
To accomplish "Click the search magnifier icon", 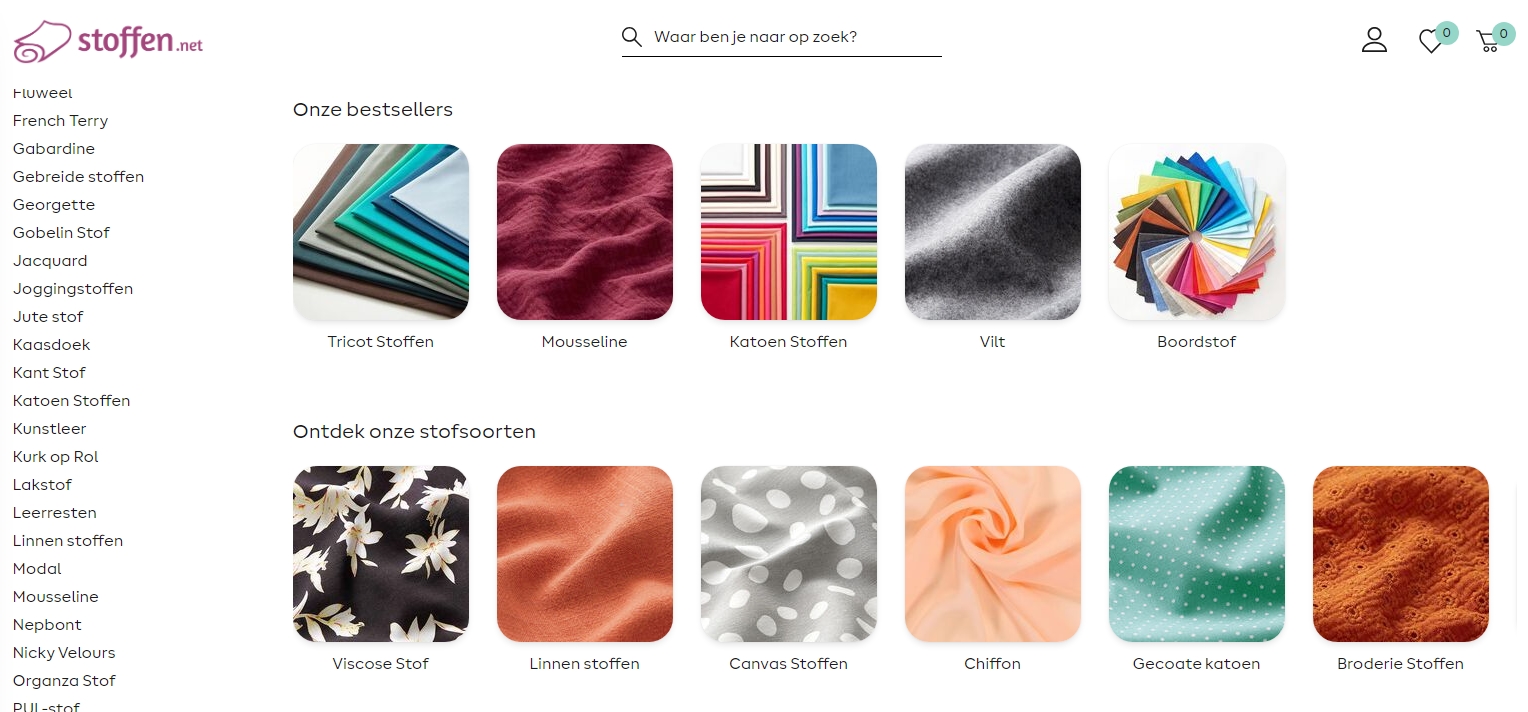I will point(631,37).
